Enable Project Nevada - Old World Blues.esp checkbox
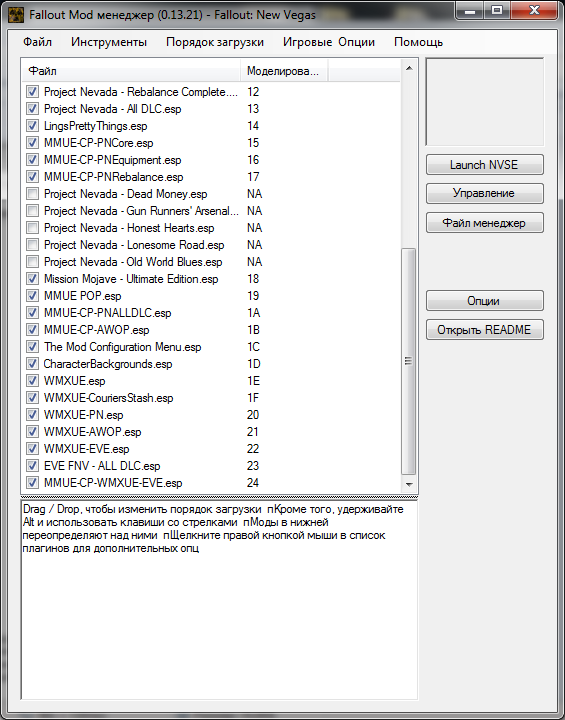Viewport: 565px width, 720px height. [32, 262]
